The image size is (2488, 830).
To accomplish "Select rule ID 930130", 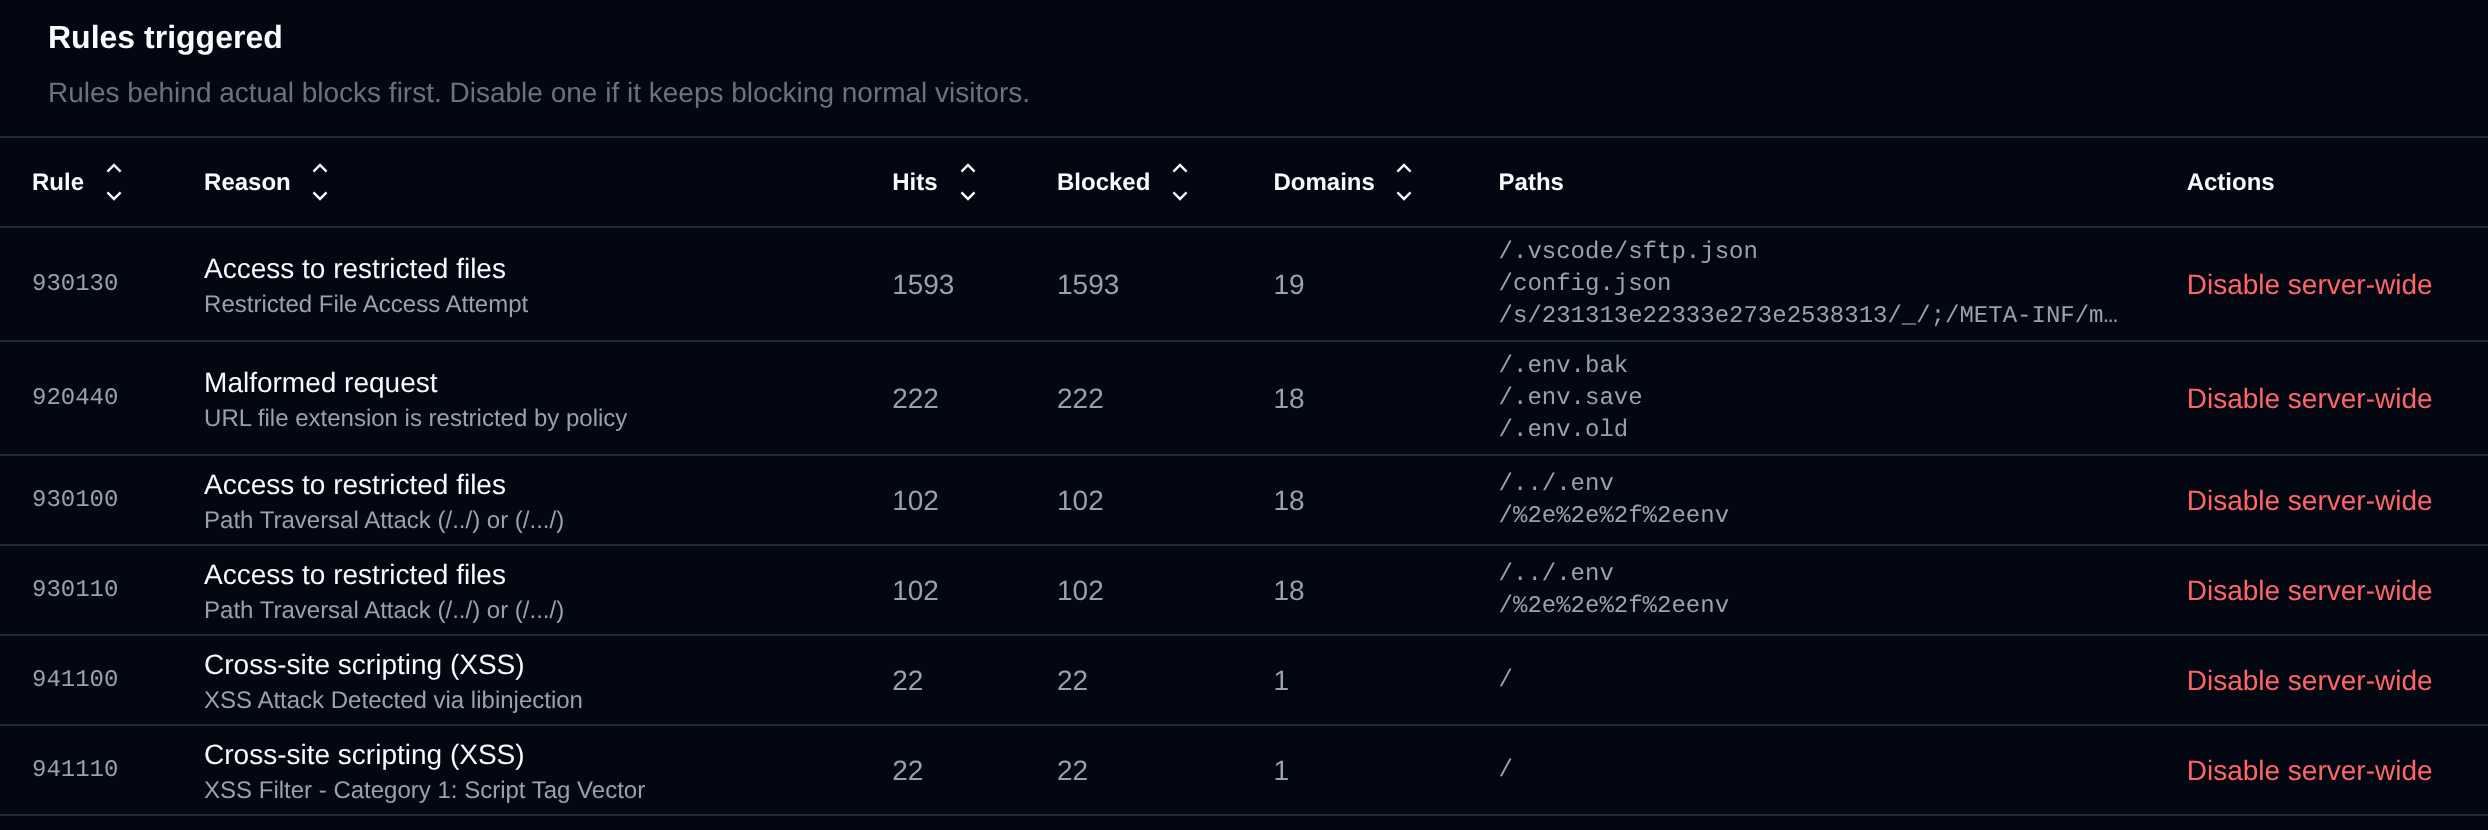I will tap(75, 283).
